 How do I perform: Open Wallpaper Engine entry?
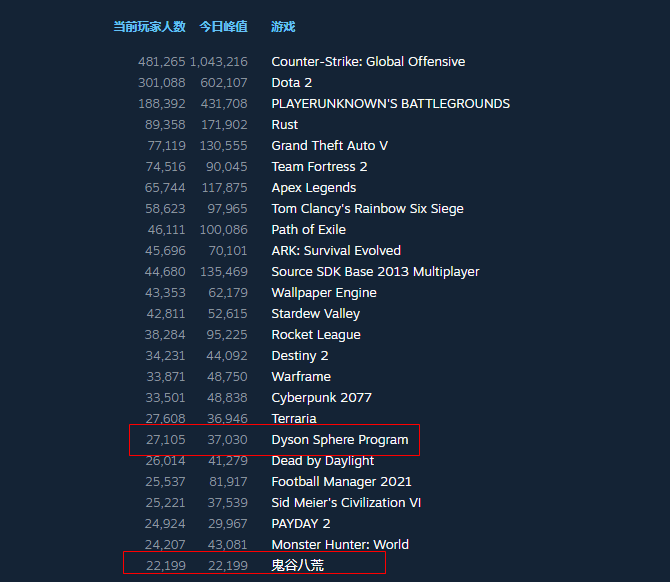click(x=324, y=293)
